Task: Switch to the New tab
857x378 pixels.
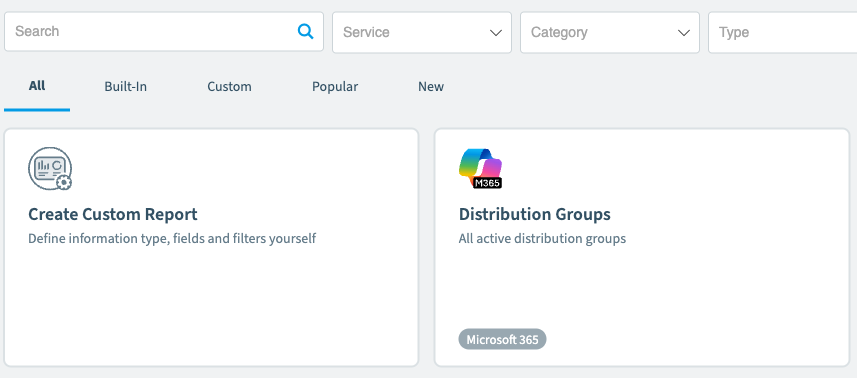Action: (x=431, y=86)
